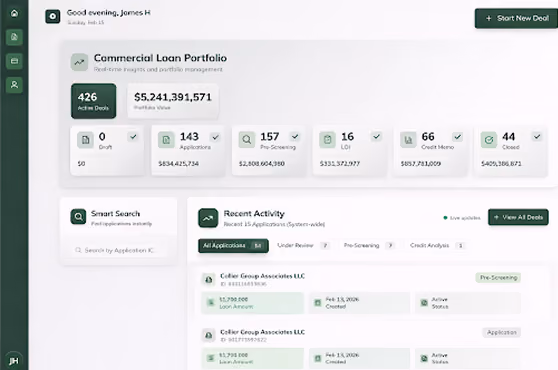Screen dimensions: 558x370
Task: Click the JH avatar at sidebar bottom
Action: pyautogui.click(x=14, y=361)
